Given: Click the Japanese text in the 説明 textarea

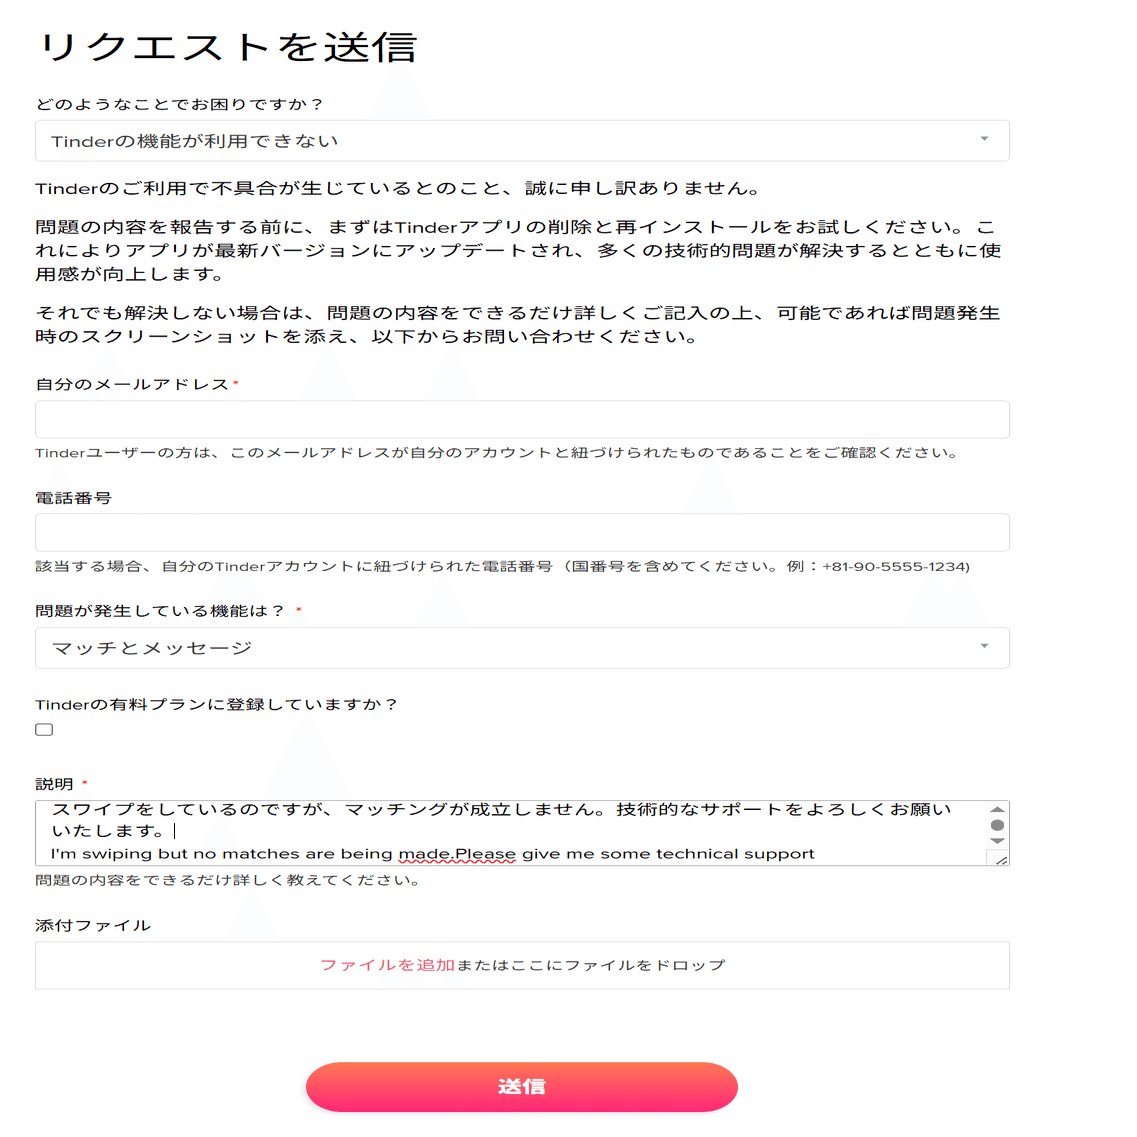Looking at the screenshot, I should tap(500, 819).
